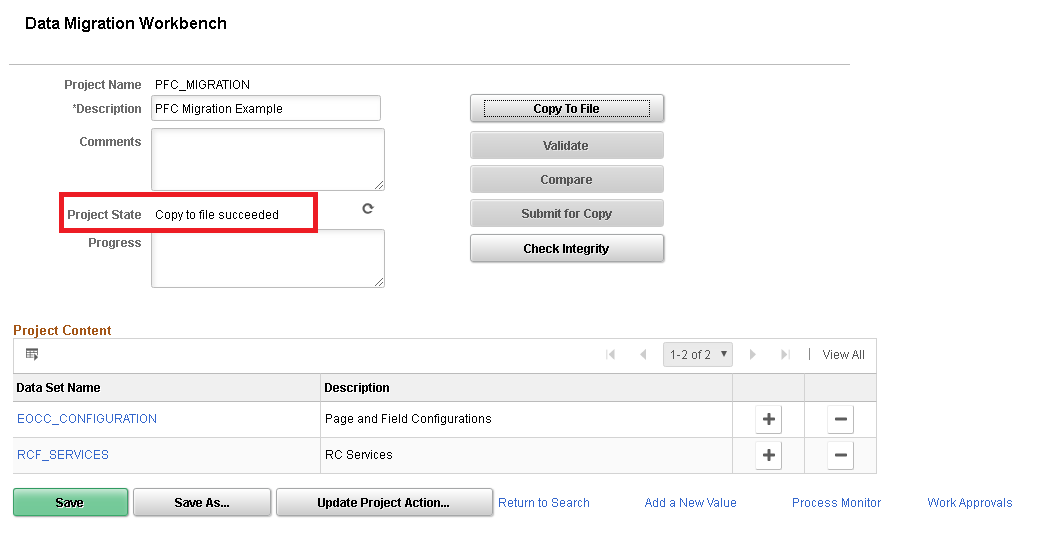Open the 1-2 of 2 row range dropdown

point(698,354)
